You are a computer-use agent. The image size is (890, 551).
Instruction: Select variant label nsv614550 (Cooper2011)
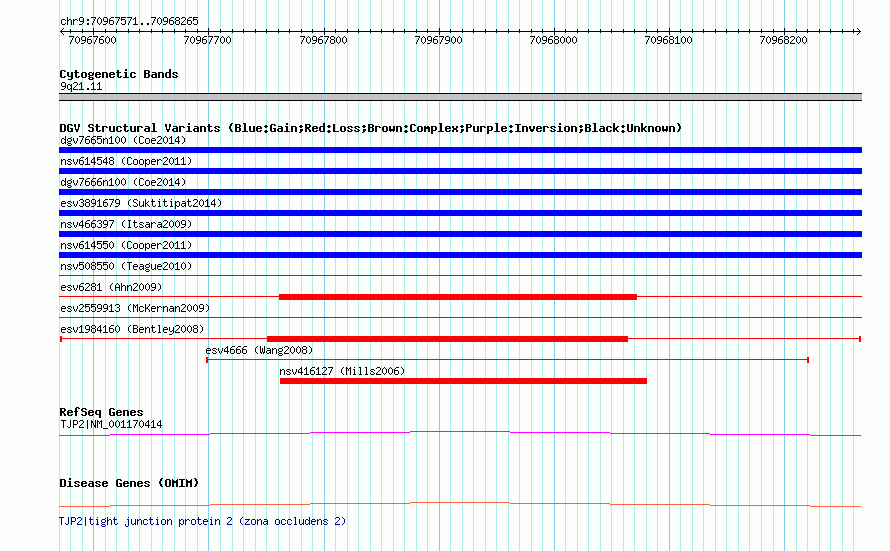pyautogui.click(x=126, y=245)
